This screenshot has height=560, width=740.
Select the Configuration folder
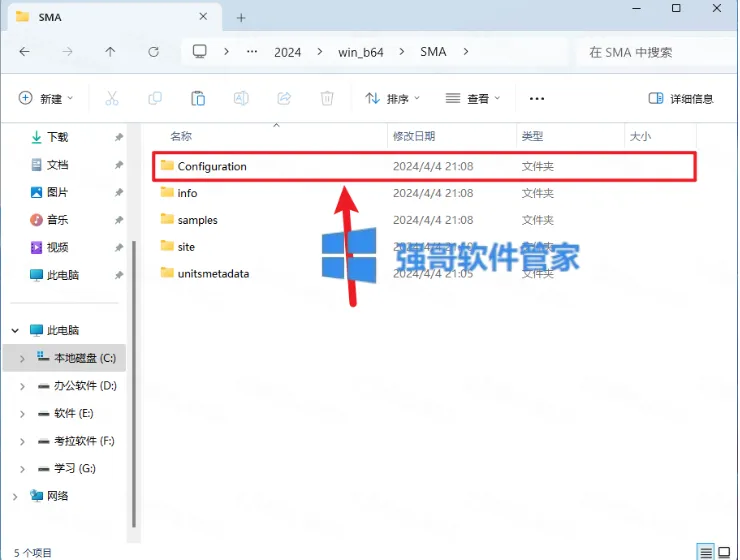point(424,166)
